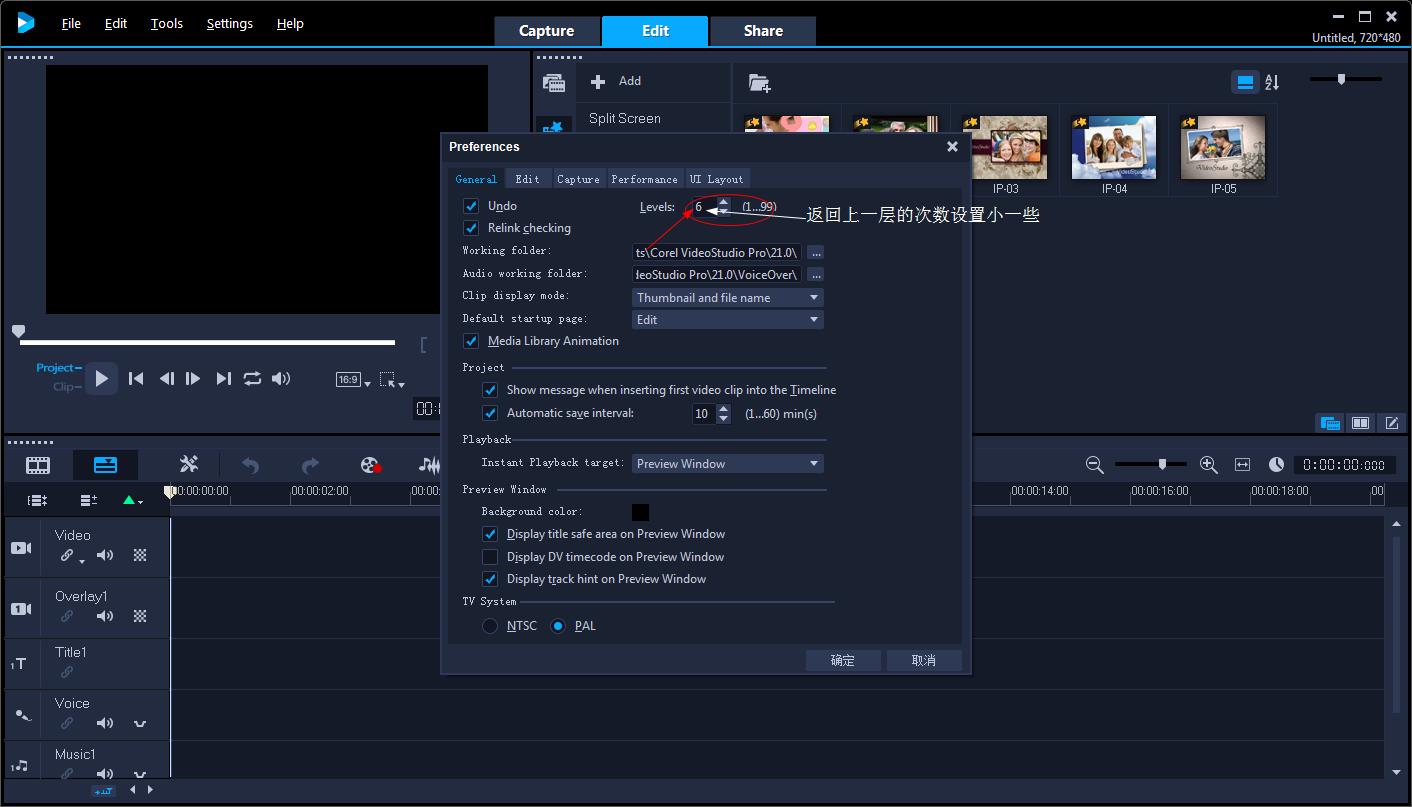Play the project in preview

coord(101,378)
